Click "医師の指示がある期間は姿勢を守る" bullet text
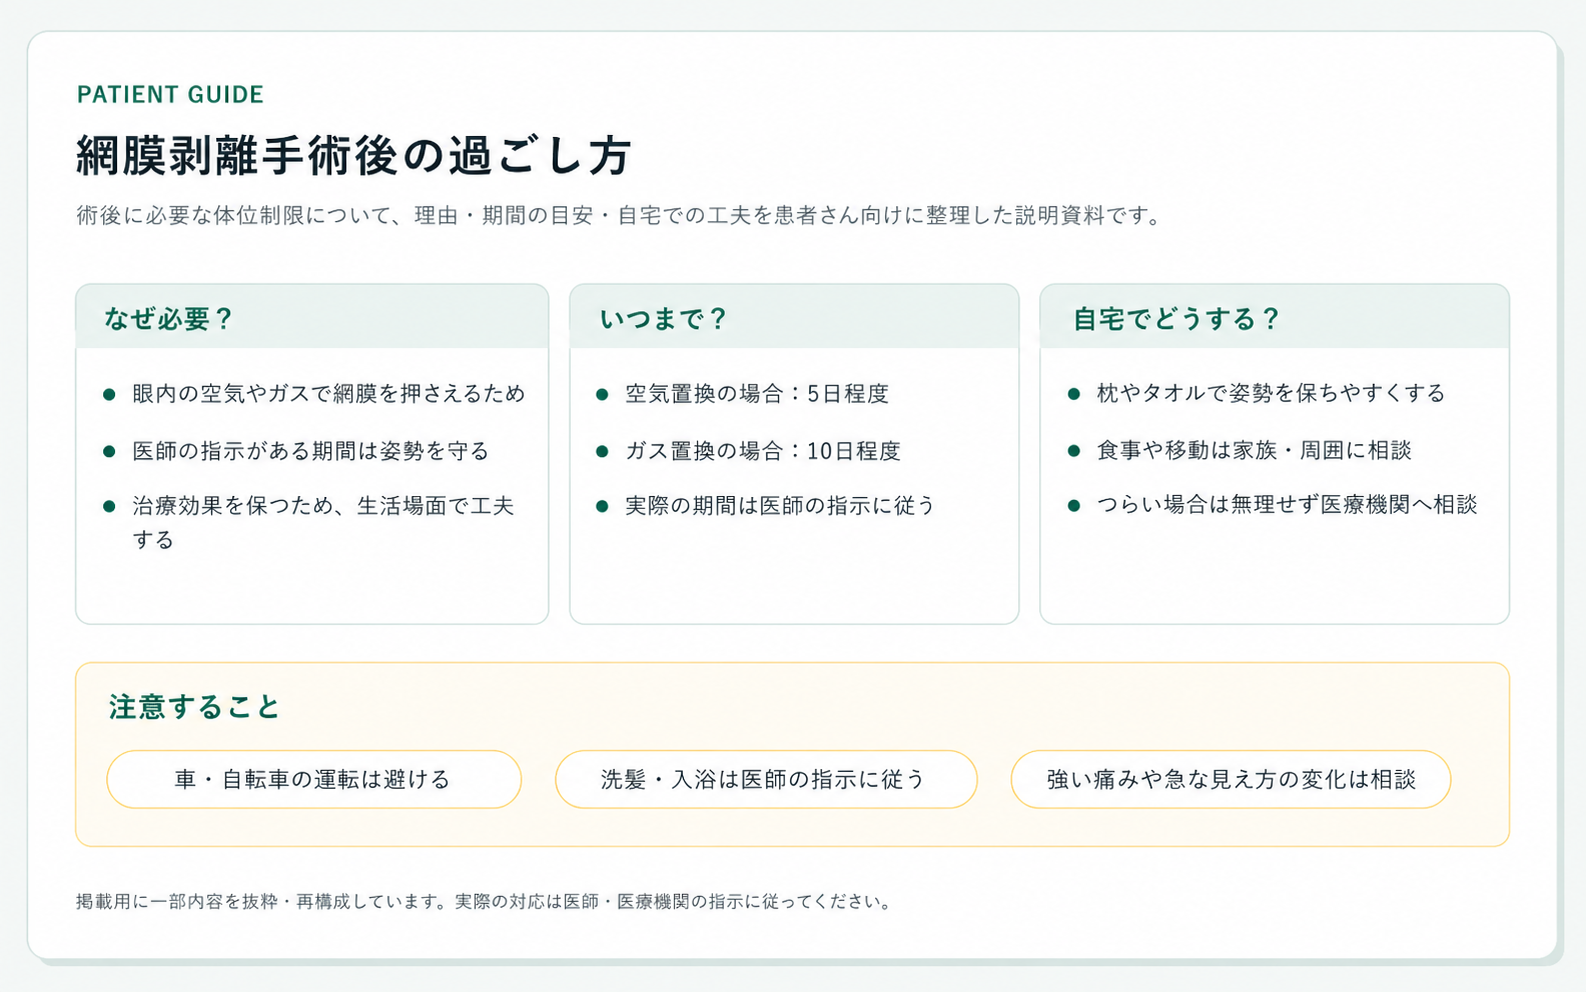The image size is (1586, 992). (311, 451)
